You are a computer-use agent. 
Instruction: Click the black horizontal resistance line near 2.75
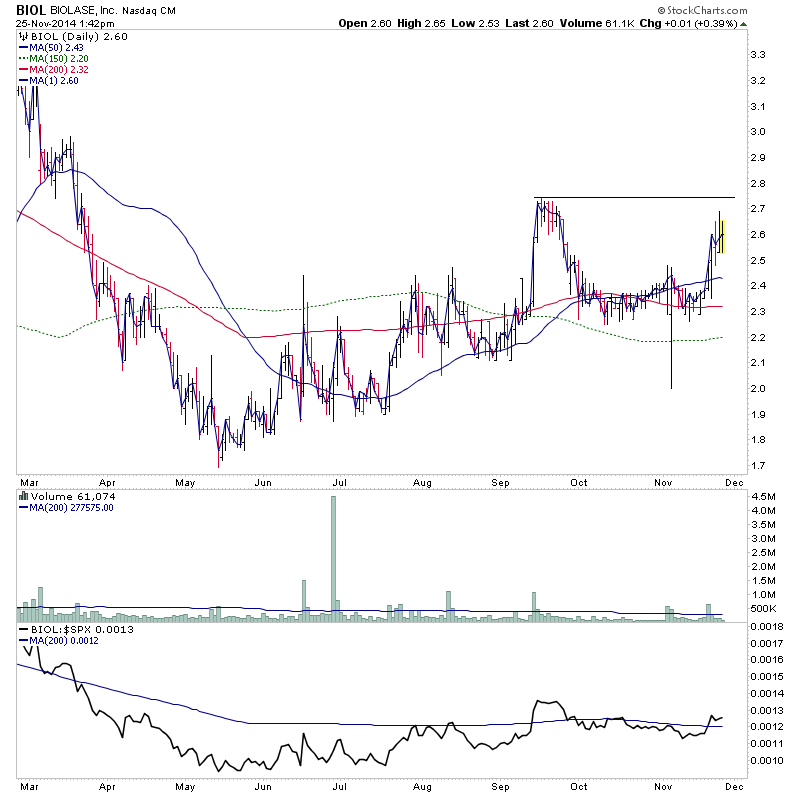(x=634, y=197)
